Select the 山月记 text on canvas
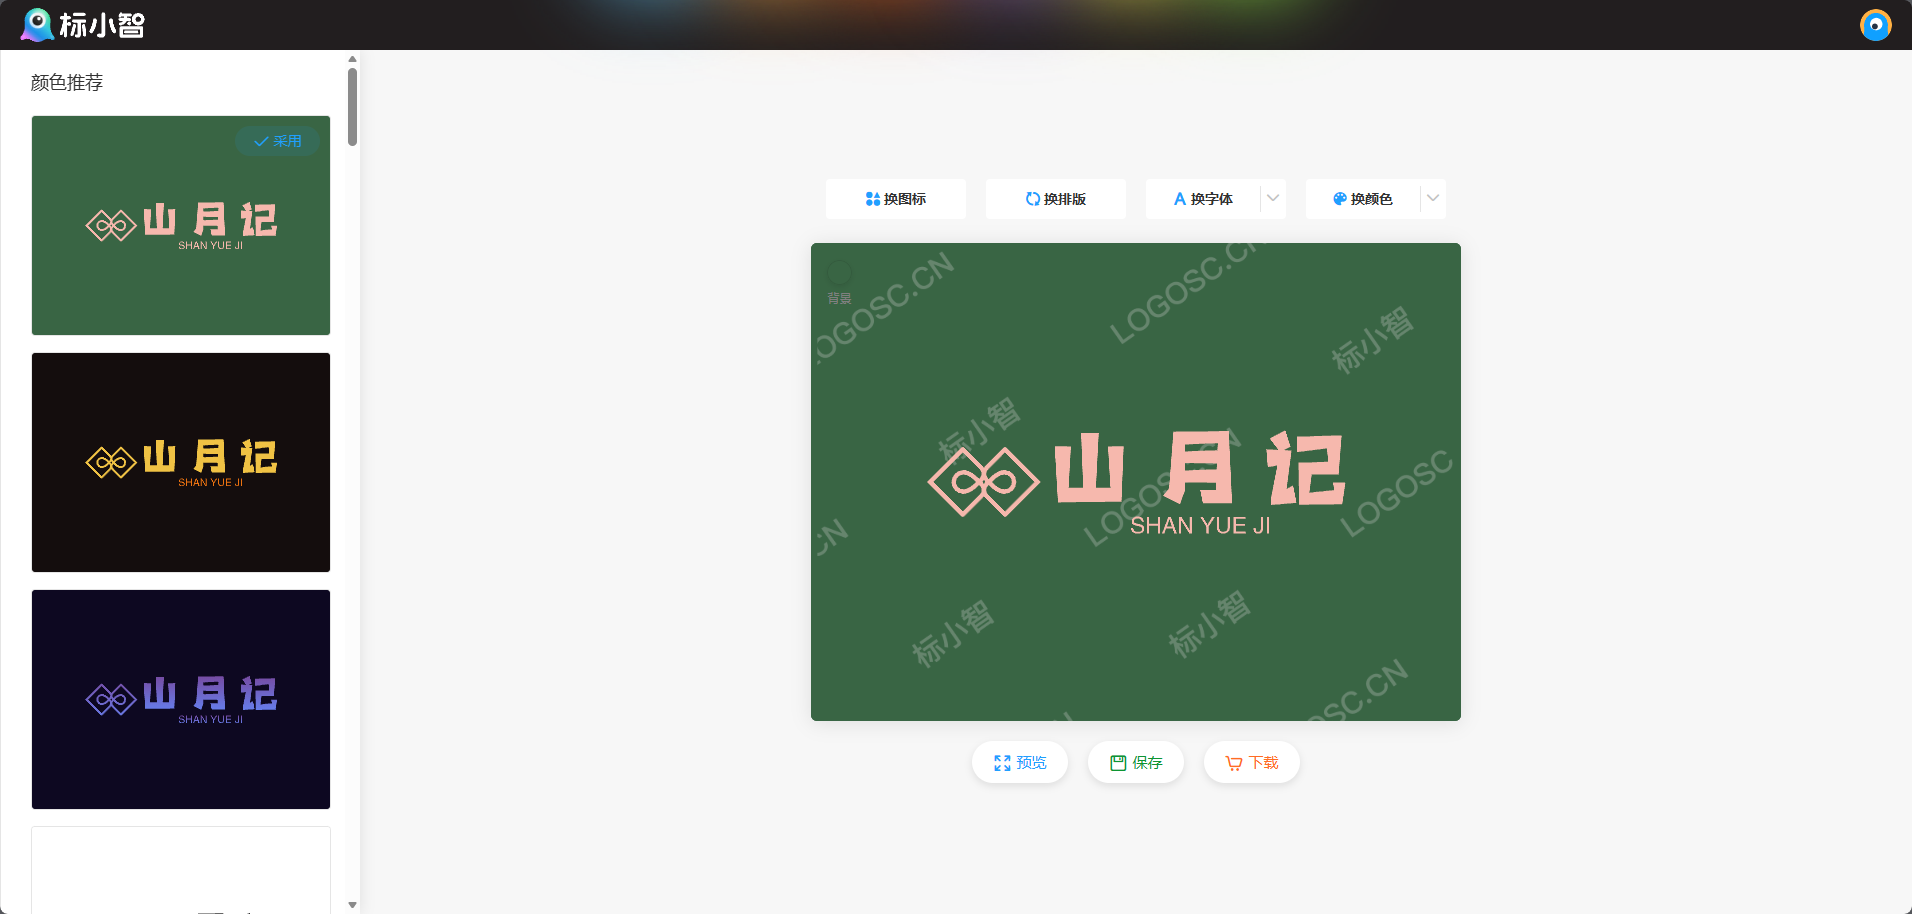This screenshot has height=914, width=1912. coord(1200,468)
